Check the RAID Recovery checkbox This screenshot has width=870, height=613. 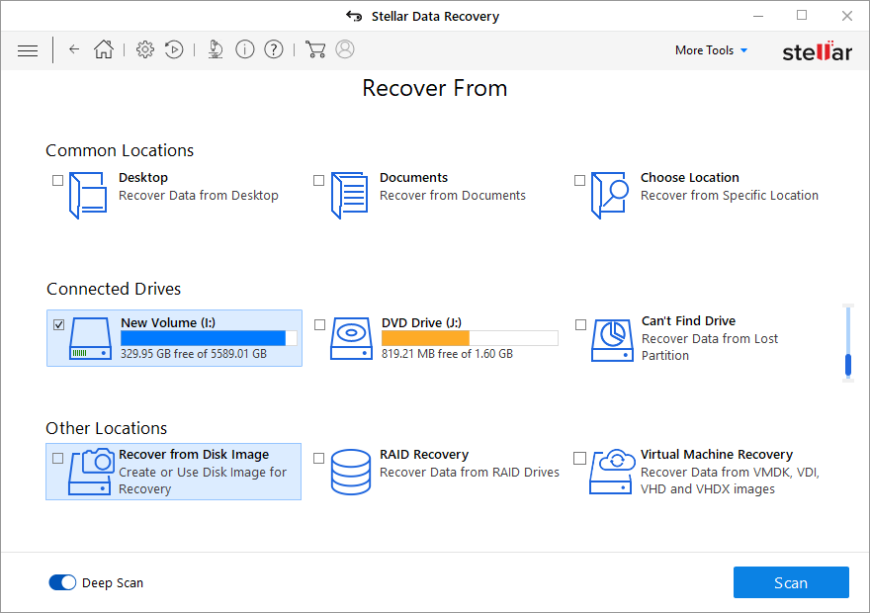pos(318,458)
